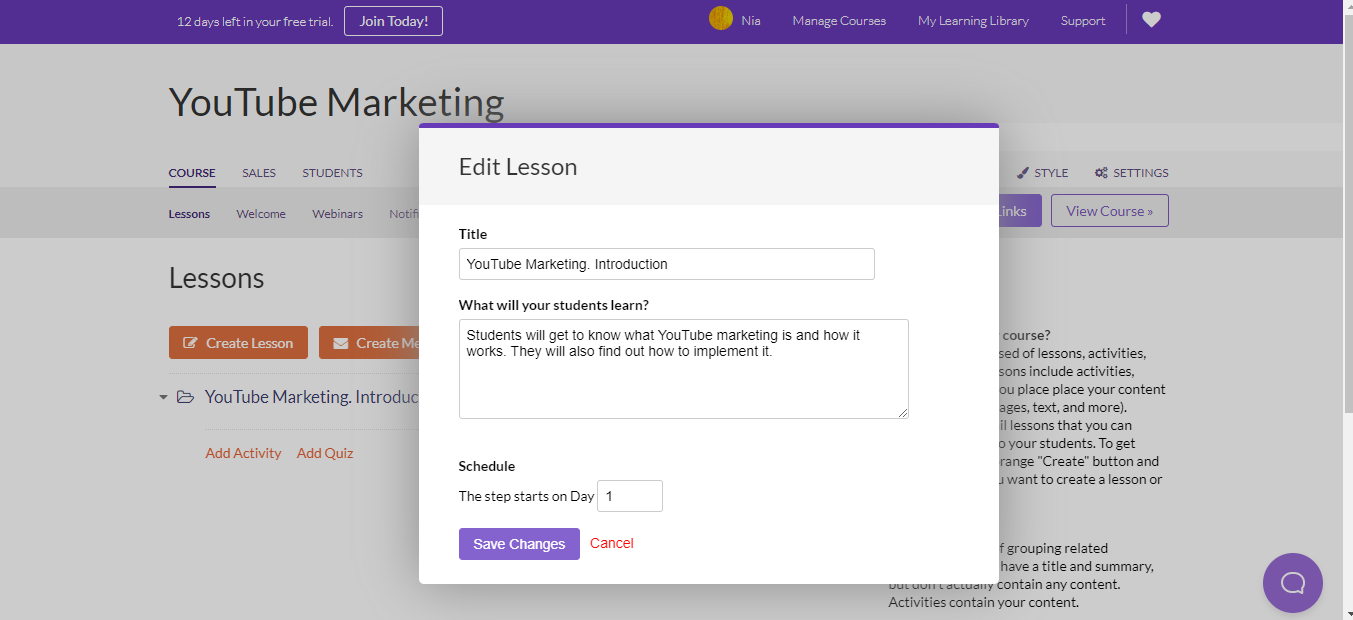Click the students learn description textarea
Image resolution: width=1353 pixels, height=620 pixels.
click(683, 368)
